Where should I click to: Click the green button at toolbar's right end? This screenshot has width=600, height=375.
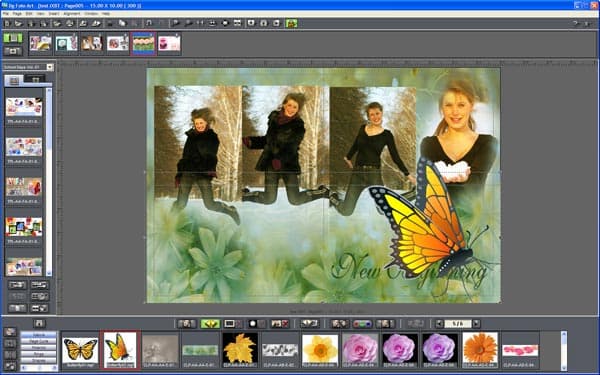(291, 23)
